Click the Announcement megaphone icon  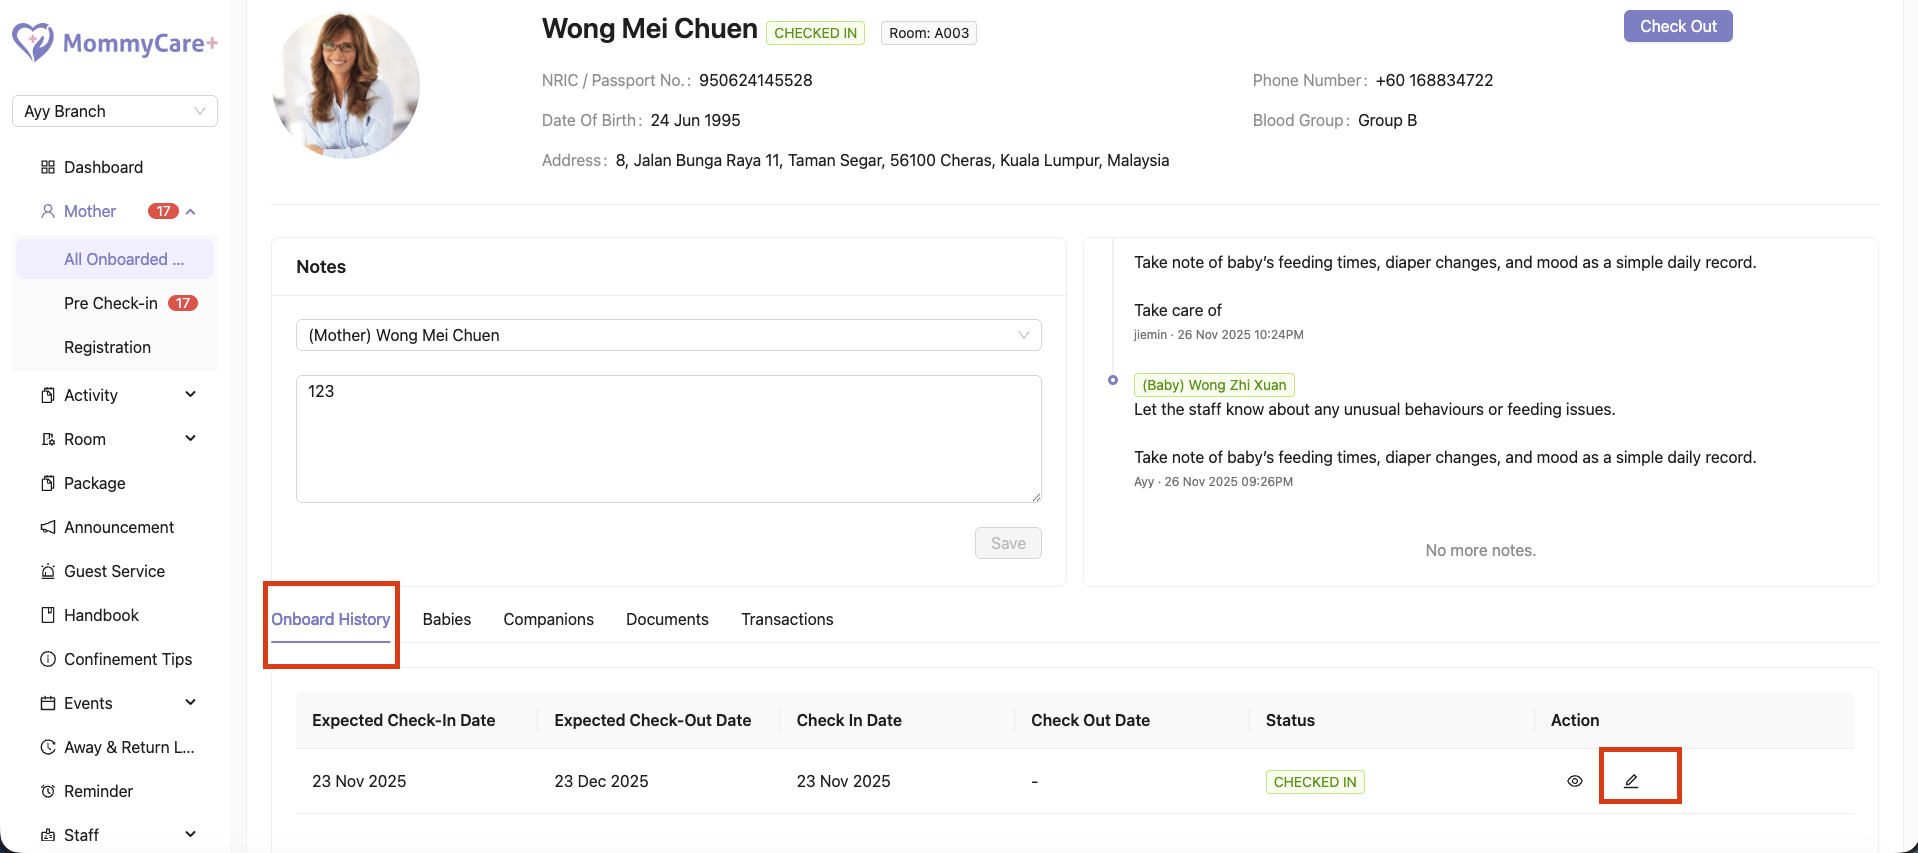[x=48, y=527]
